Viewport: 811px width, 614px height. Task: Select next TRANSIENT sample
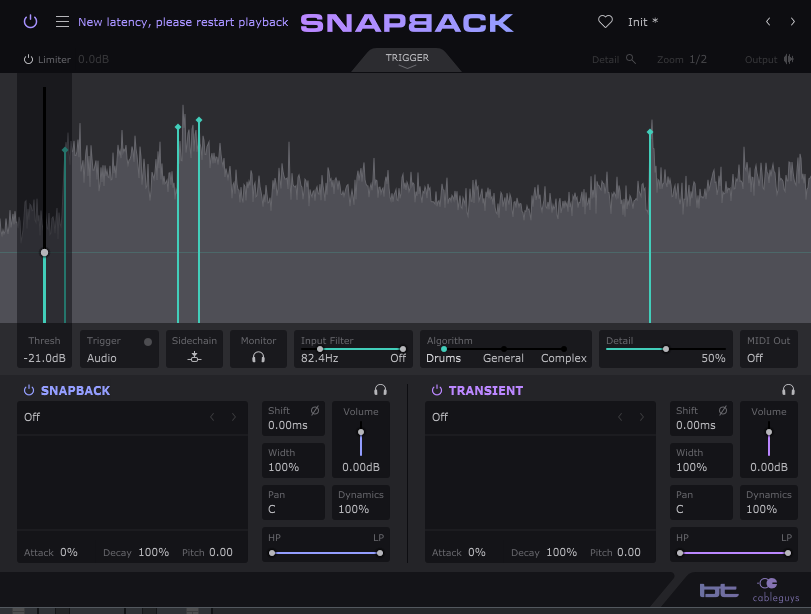642,417
